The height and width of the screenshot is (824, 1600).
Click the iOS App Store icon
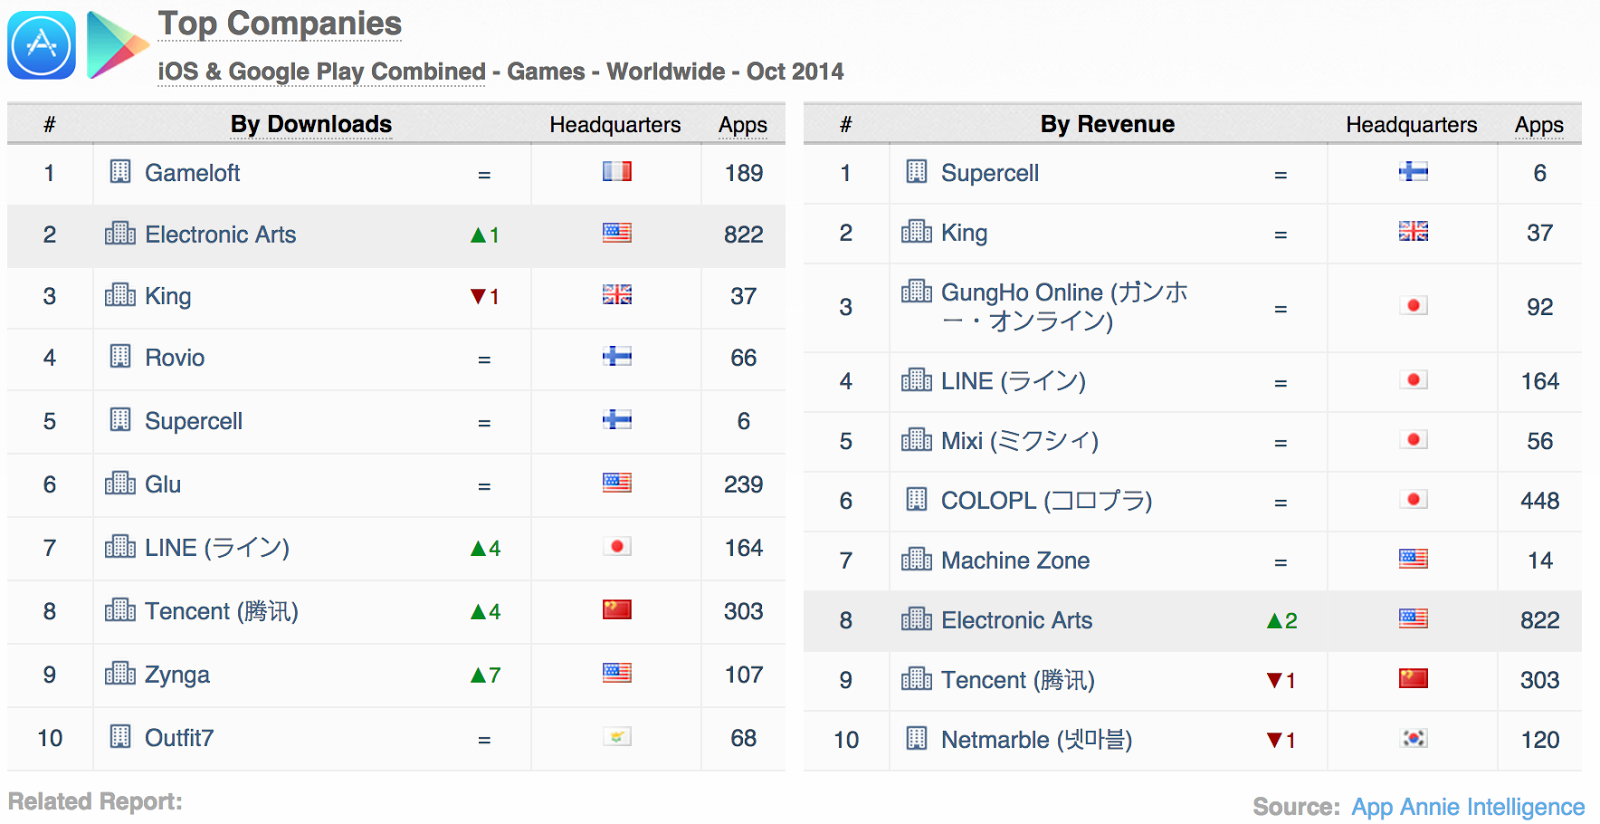click(x=41, y=45)
